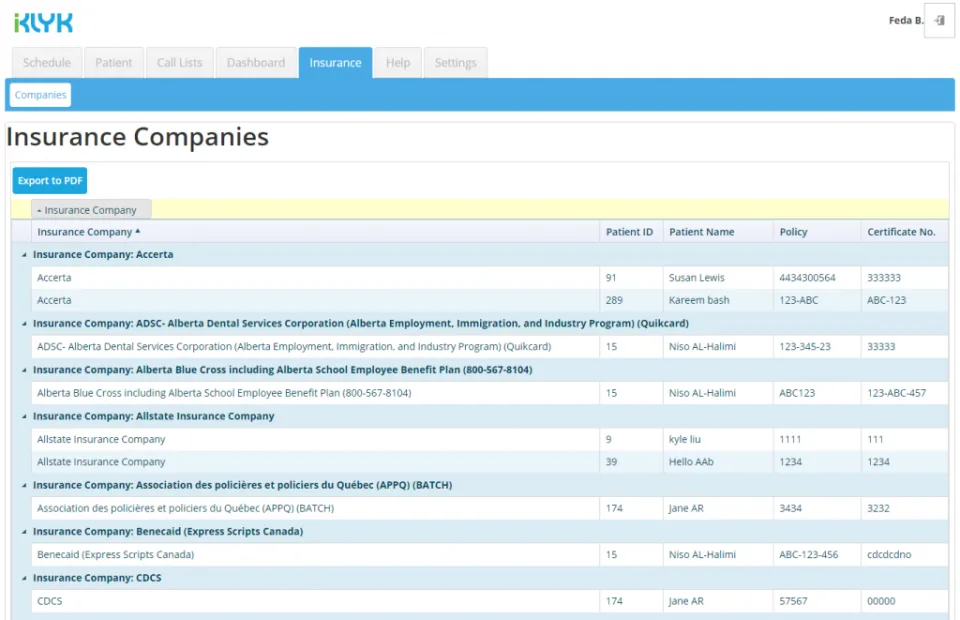960x620 pixels.
Task: Click the Insurance Company grouping chip
Action: 91,210
